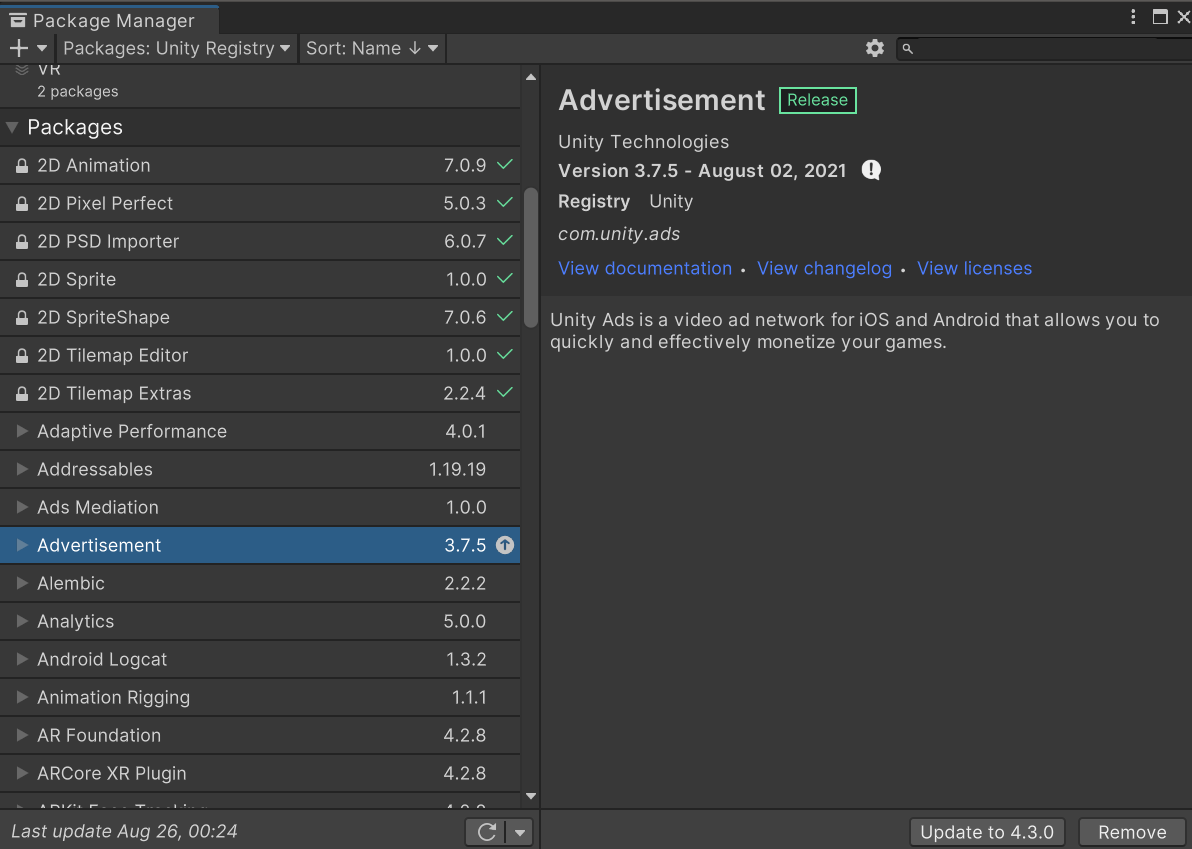1192x849 pixels.
Task: Click the lock icon beside 2D Sprite
Action: (x=22, y=280)
